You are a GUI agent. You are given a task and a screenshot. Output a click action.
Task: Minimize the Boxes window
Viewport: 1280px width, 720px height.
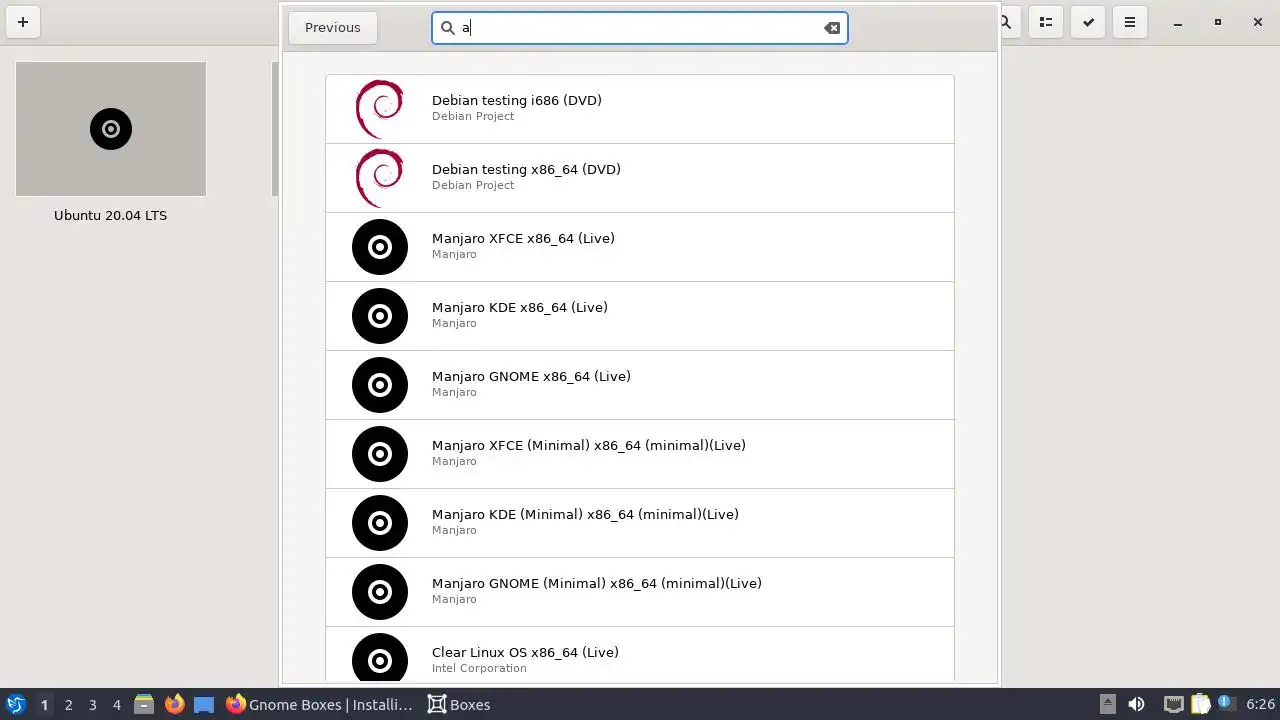pyautogui.click(x=1178, y=22)
